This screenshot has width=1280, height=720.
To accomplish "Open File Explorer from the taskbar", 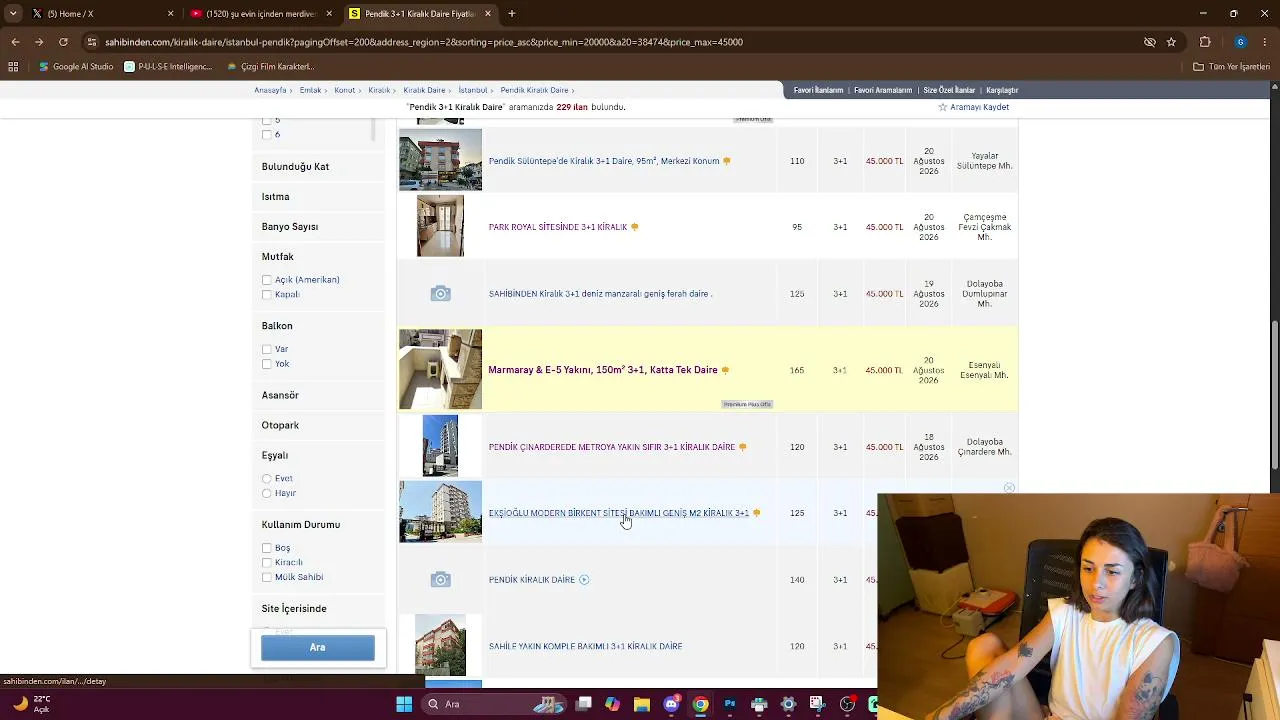I will tap(642, 704).
